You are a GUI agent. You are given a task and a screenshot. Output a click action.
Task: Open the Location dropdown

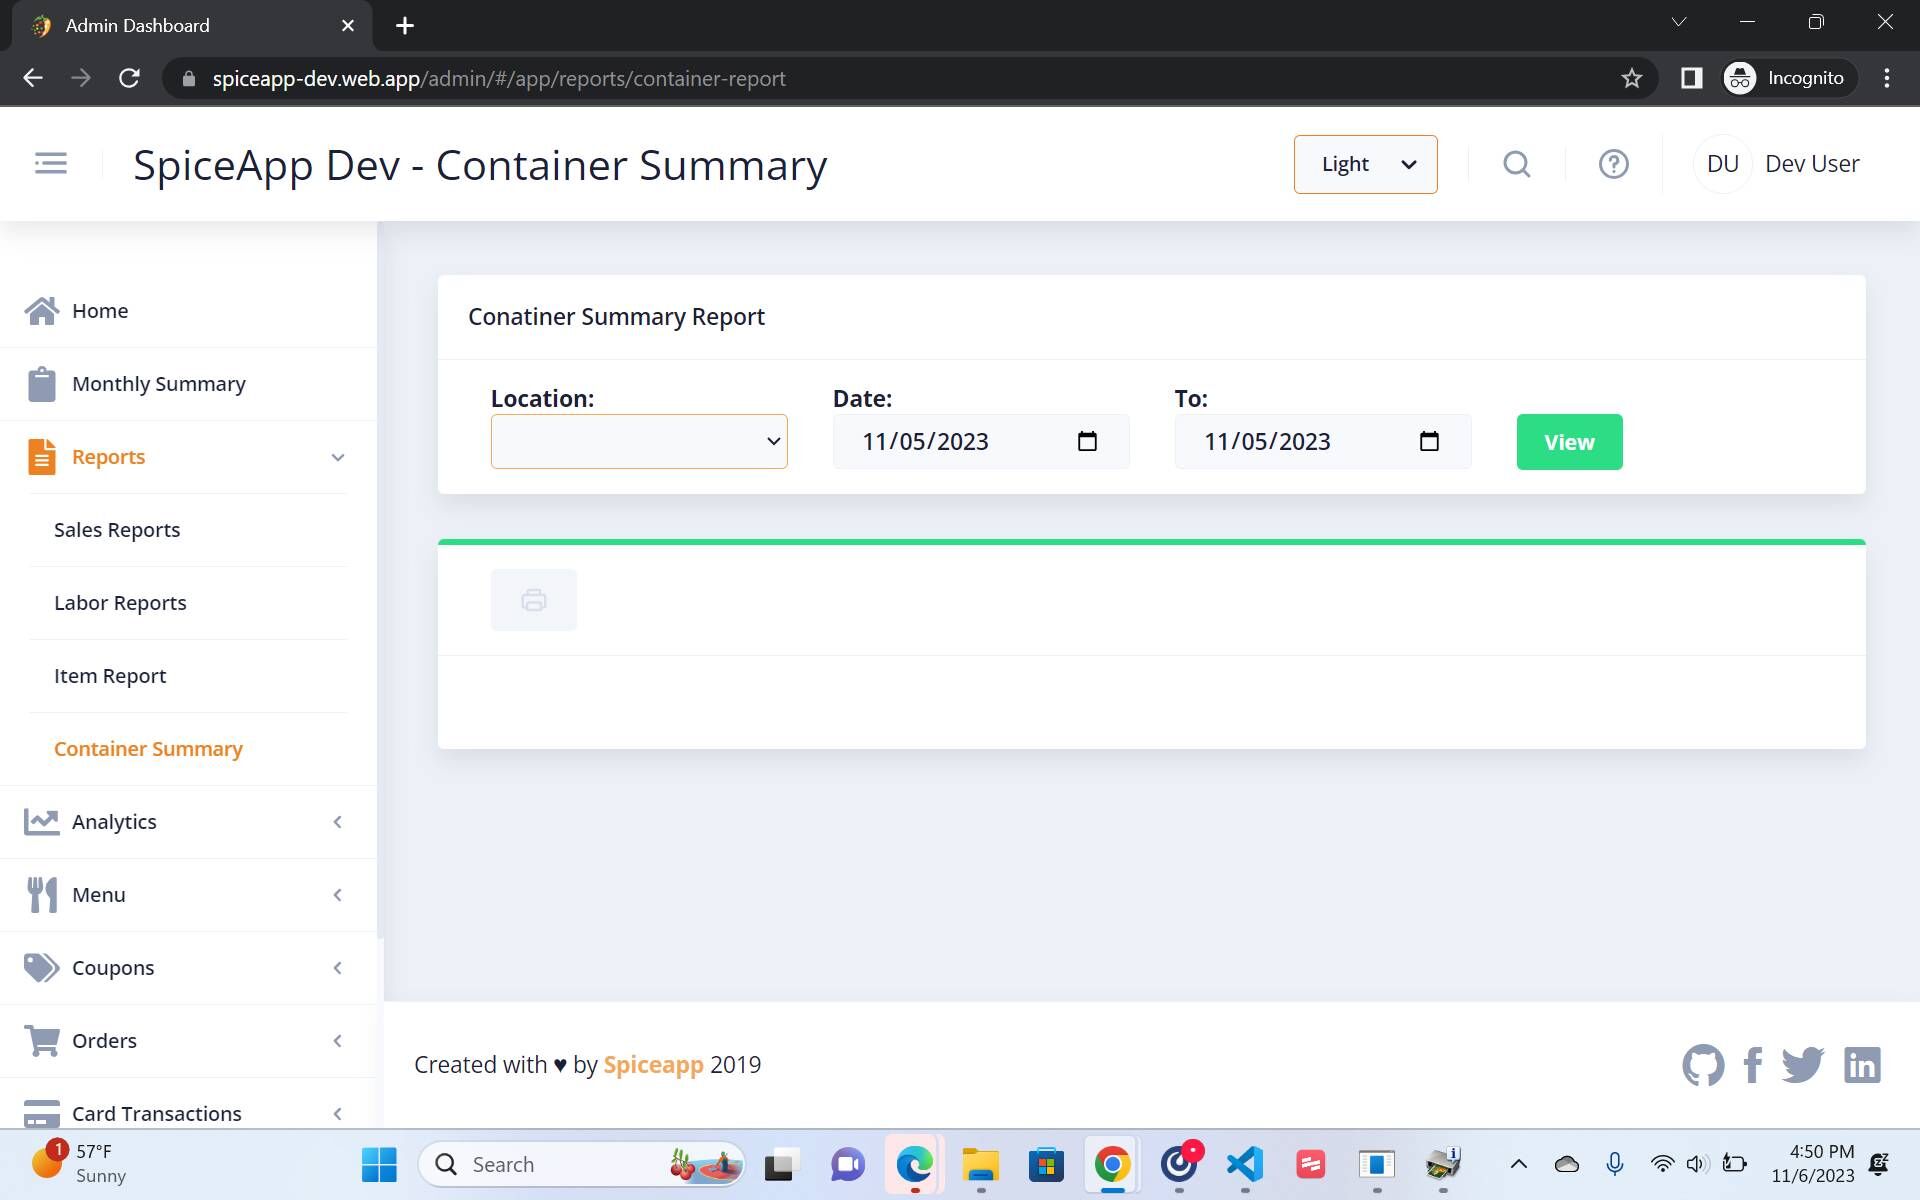pos(639,441)
